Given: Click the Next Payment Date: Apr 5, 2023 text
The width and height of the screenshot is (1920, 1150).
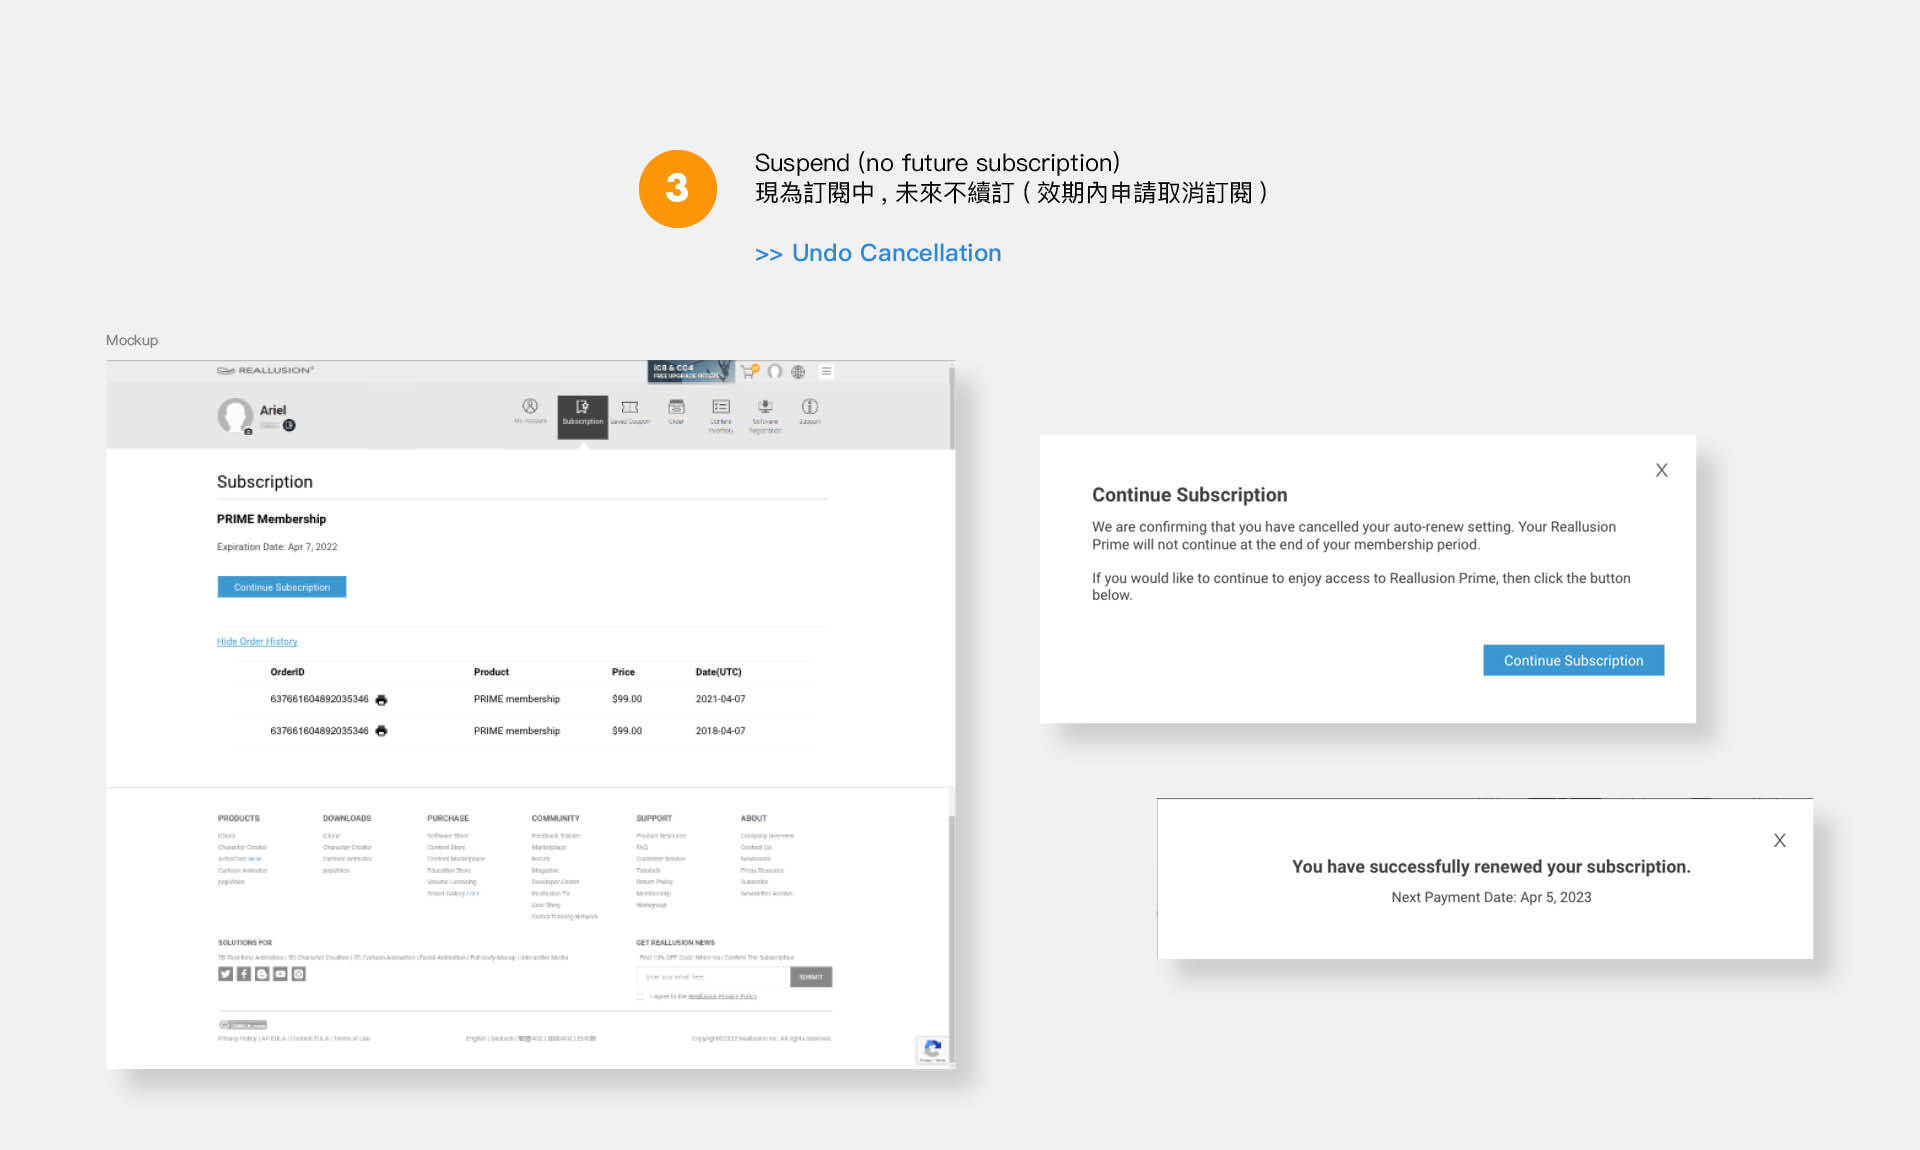Looking at the screenshot, I should [1491, 897].
